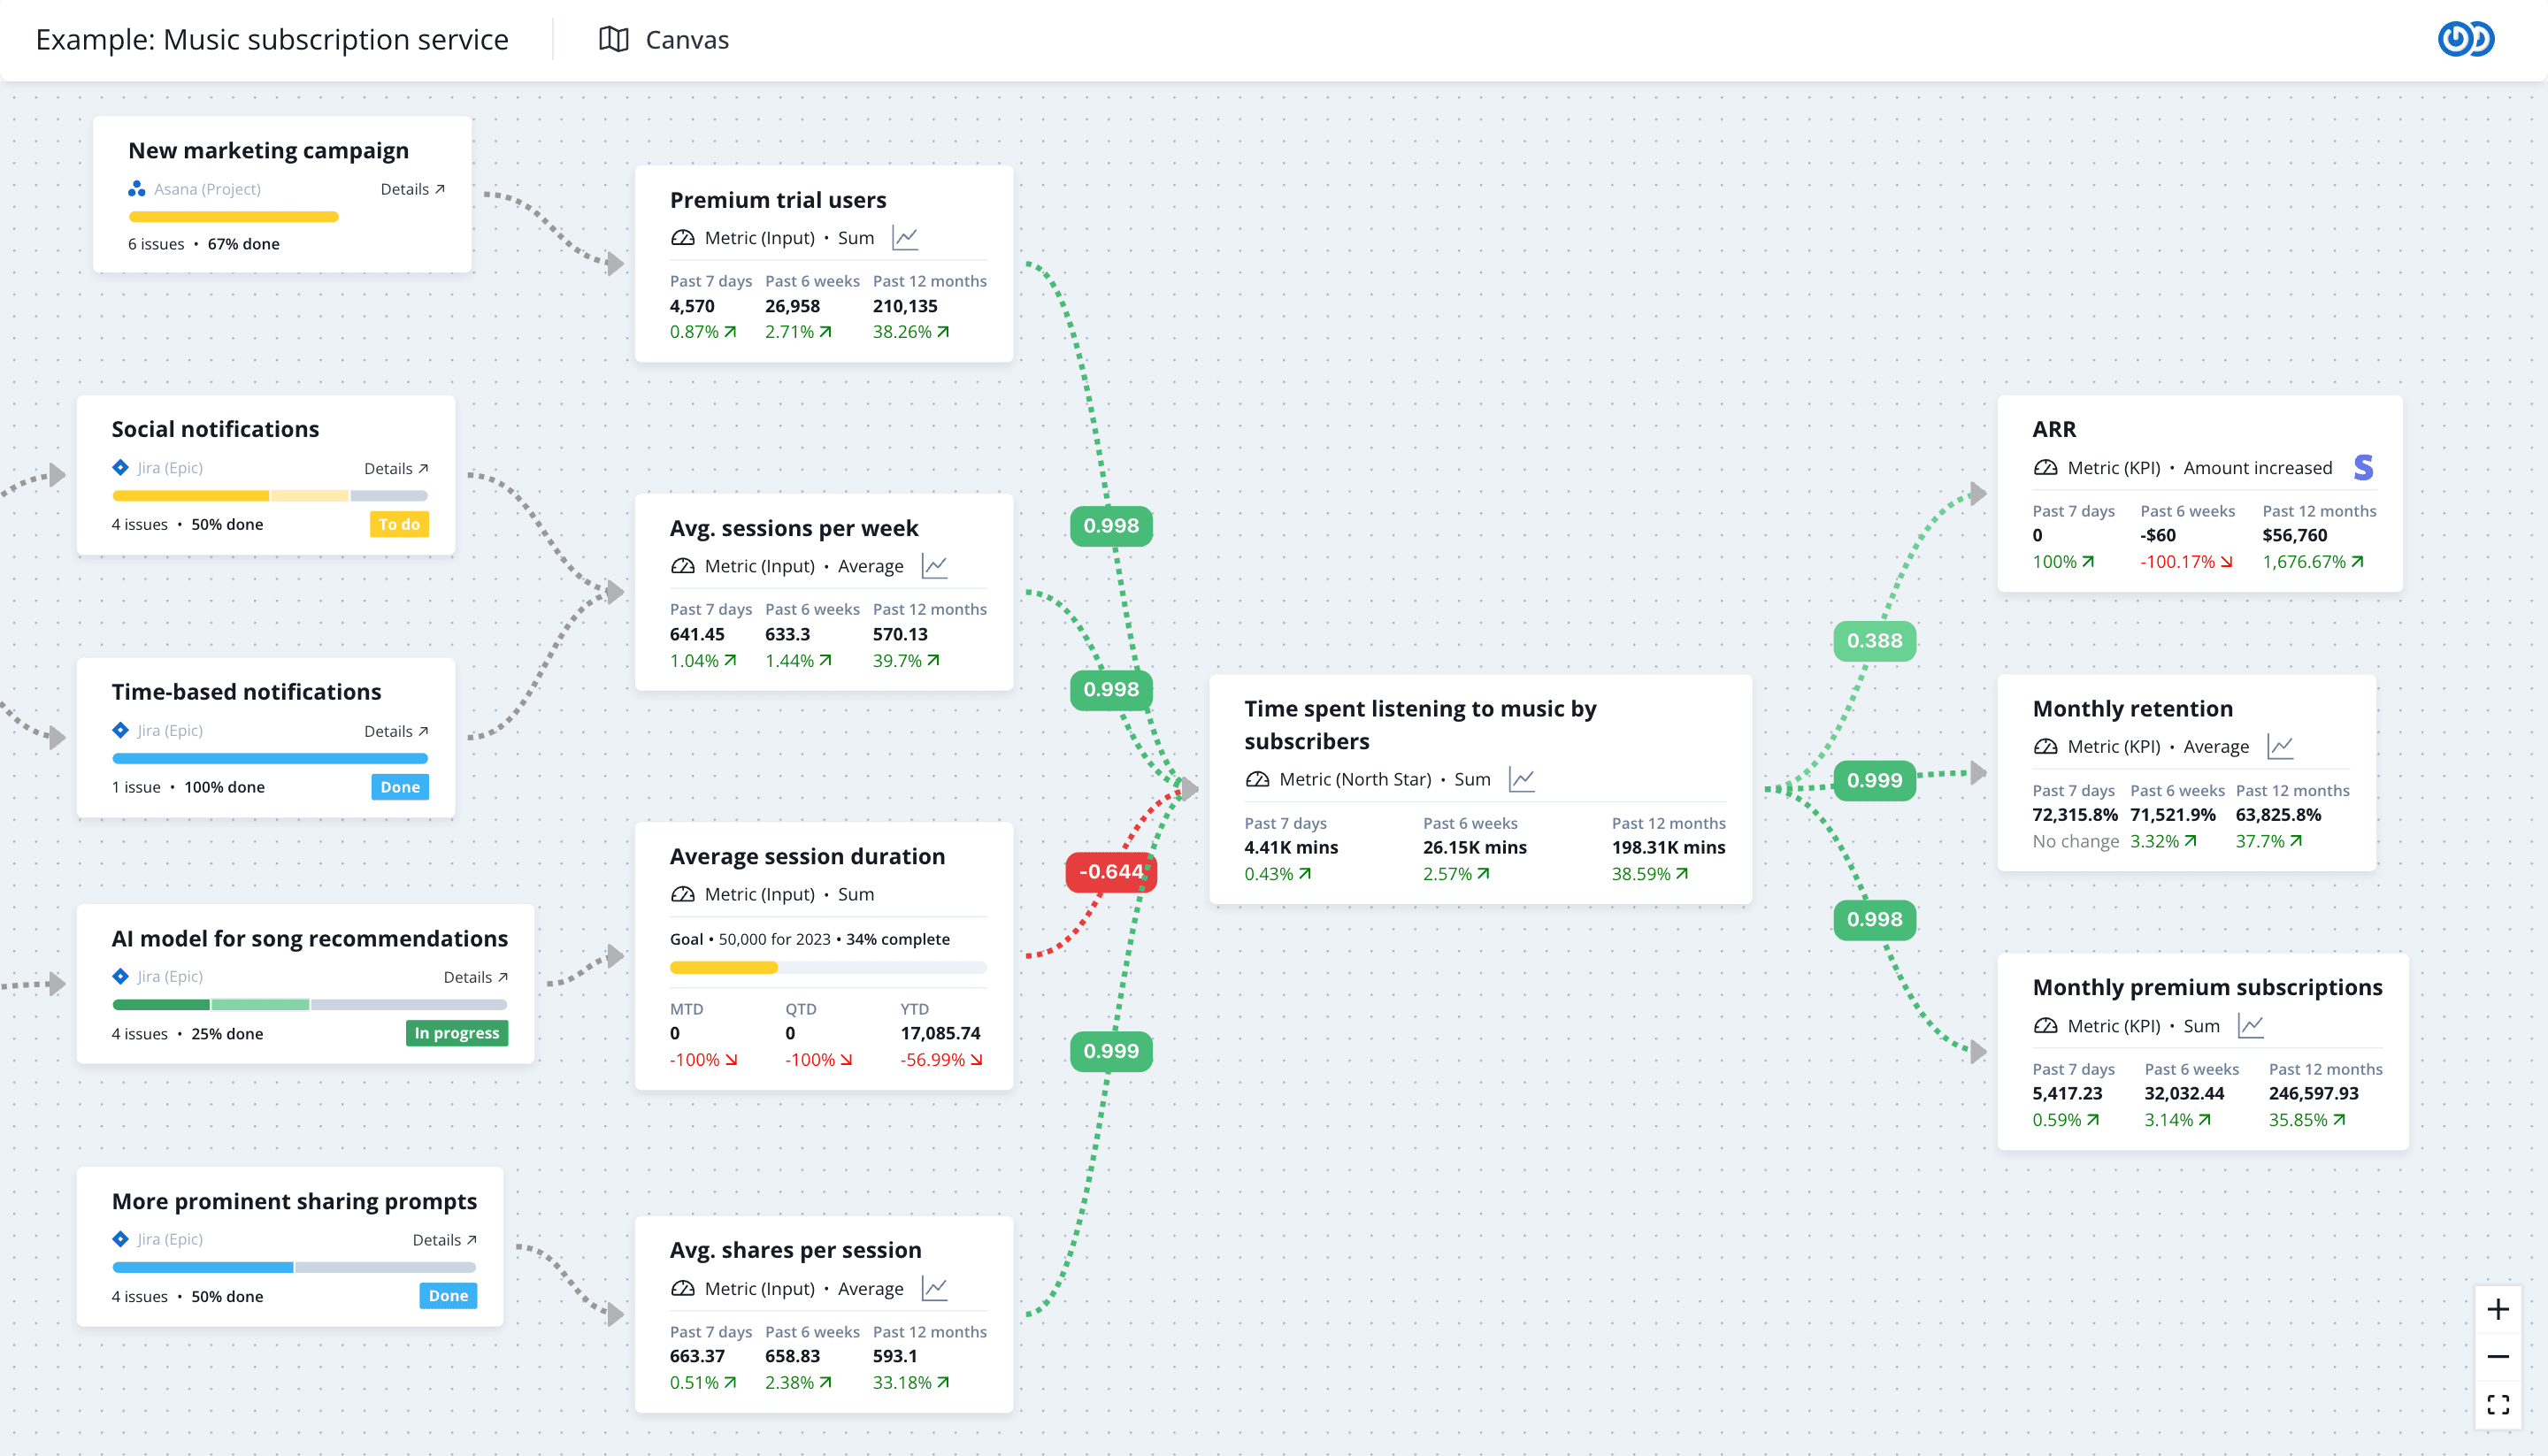The height and width of the screenshot is (1456, 2548).
Task: Click the Salesforce icon on the ARR card
Action: (x=2363, y=467)
